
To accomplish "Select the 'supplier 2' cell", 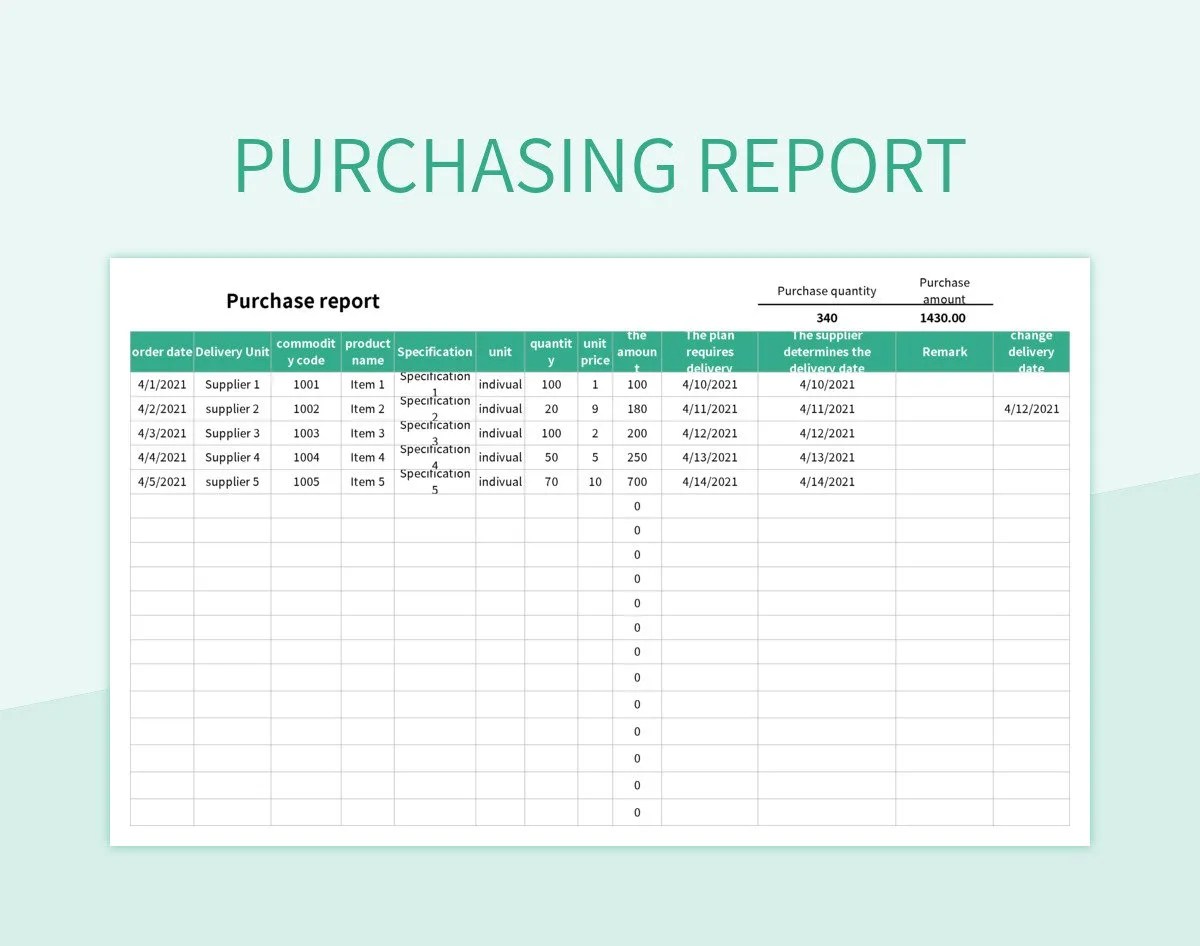I will pos(232,409).
